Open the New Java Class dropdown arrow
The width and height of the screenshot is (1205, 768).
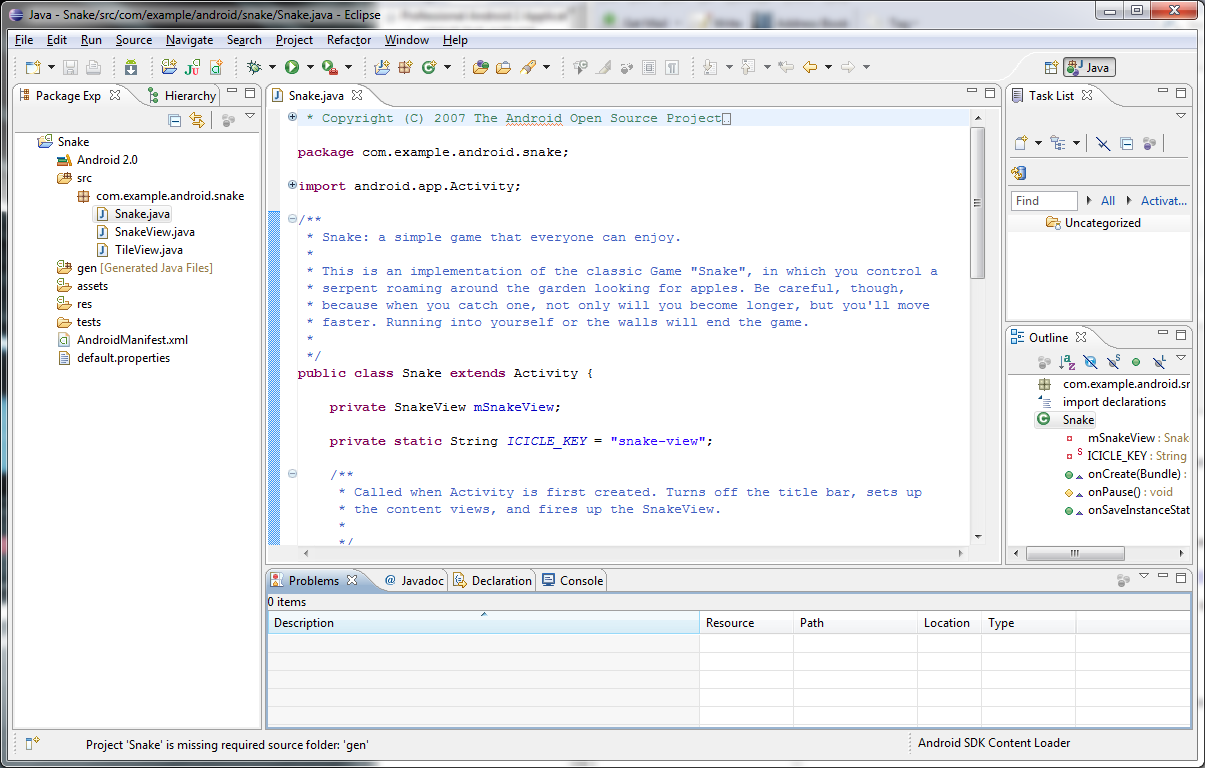(x=447, y=67)
